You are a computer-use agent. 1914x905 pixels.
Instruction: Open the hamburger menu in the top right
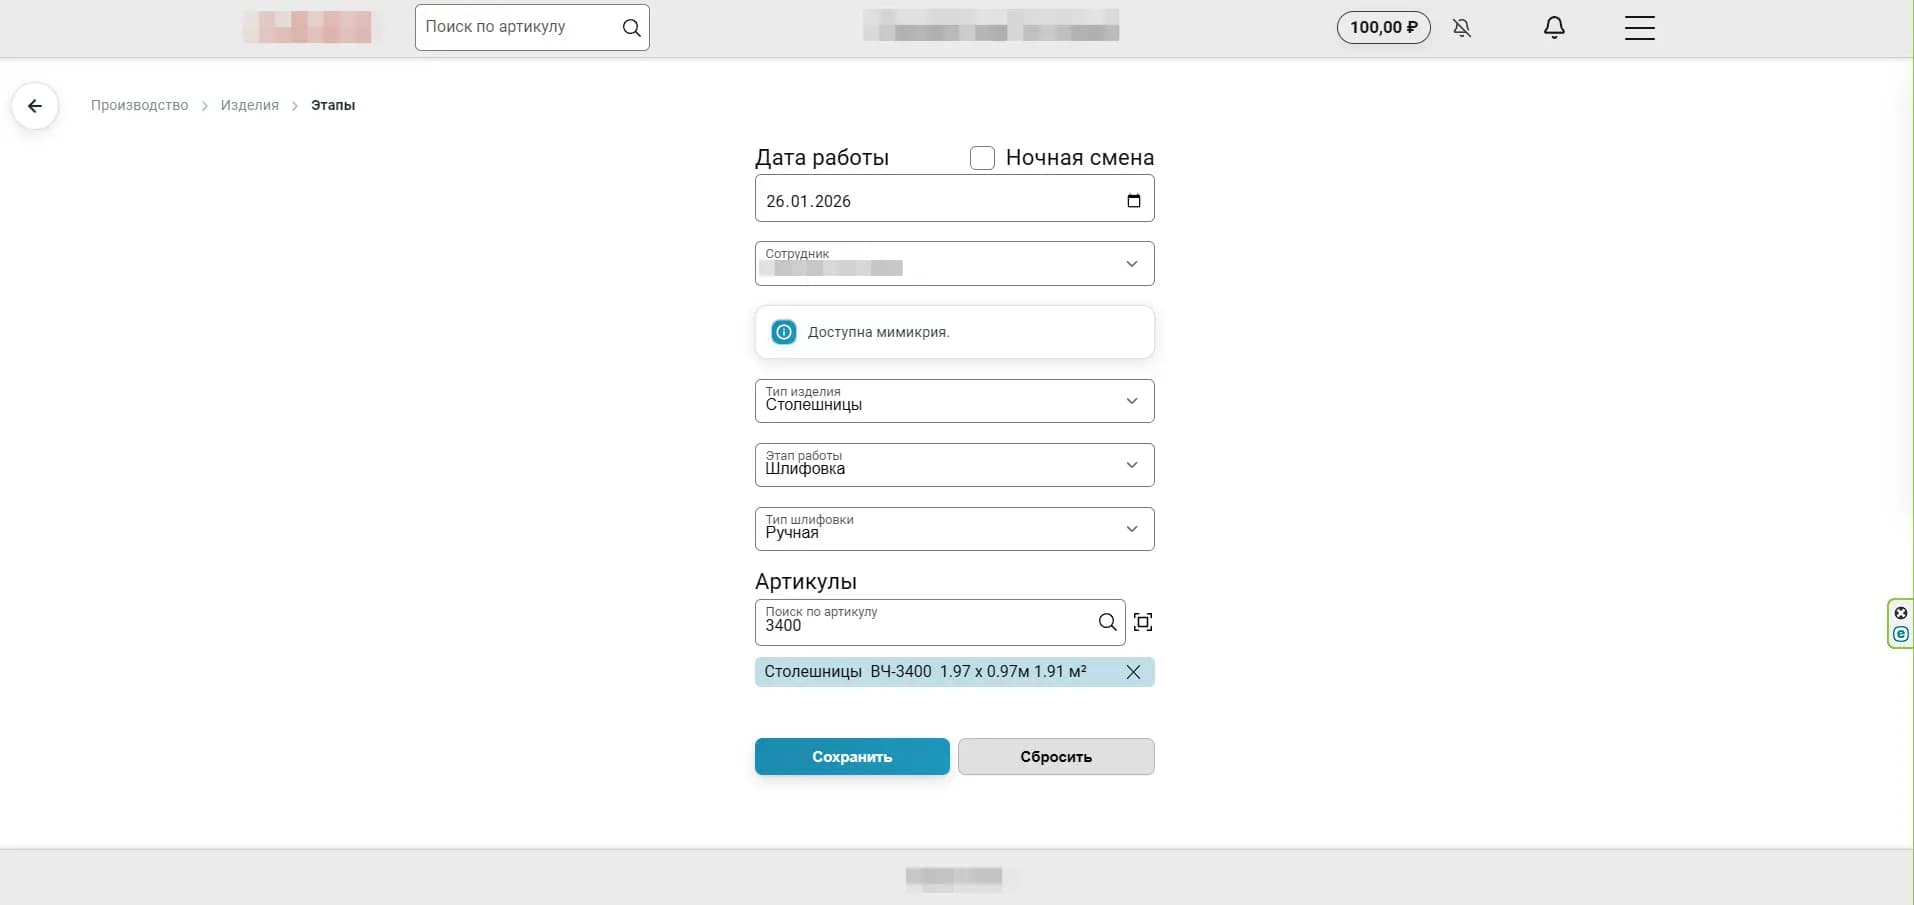pyautogui.click(x=1640, y=27)
